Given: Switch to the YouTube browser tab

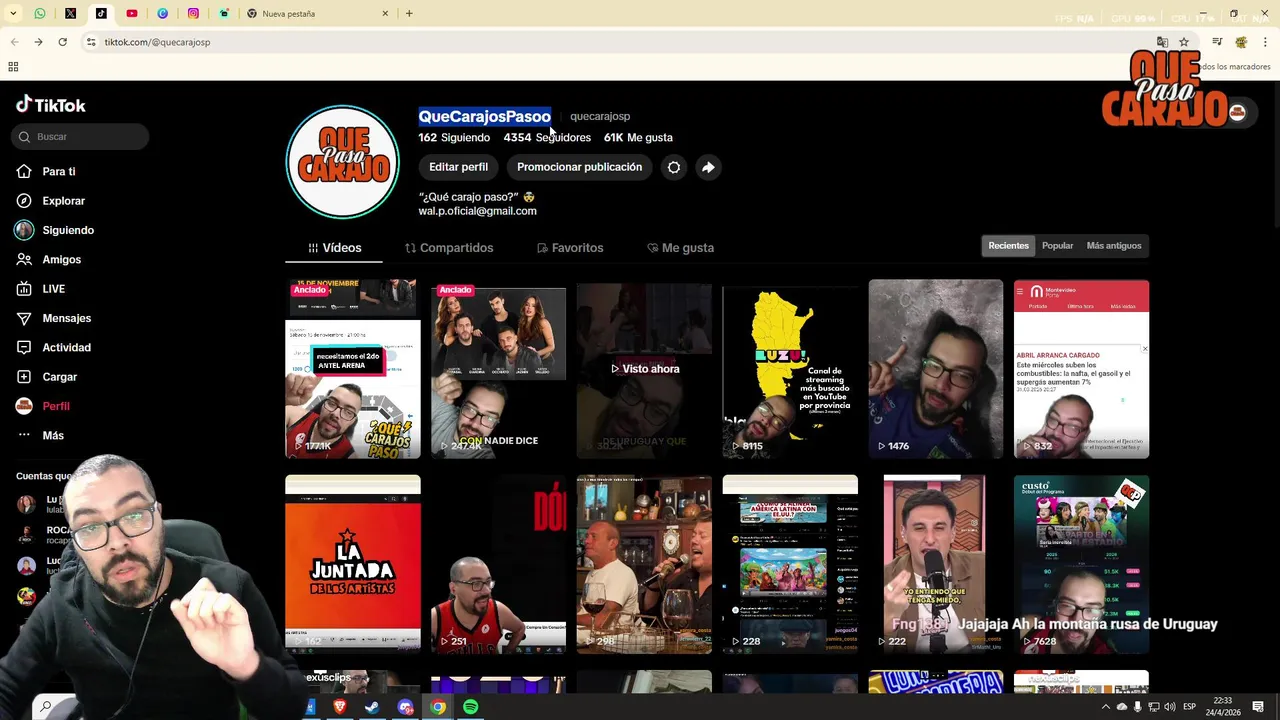Looking at the screenshot, I should pyautogui.click(x=132, y=14).
